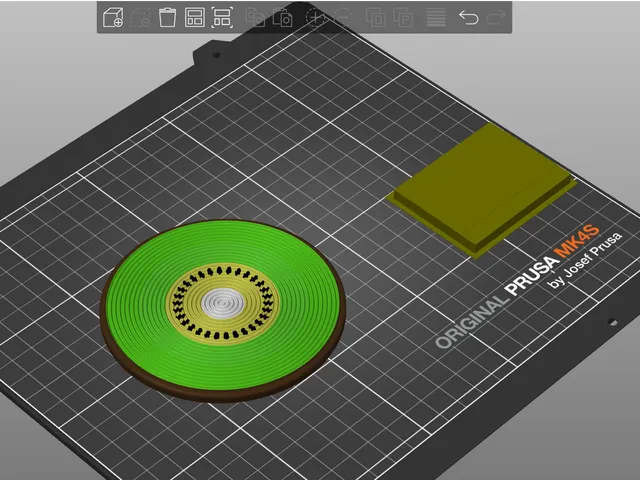Image resolution: width=640 pixels, height=480 pixels.
Task: Open the variable layer height tool
Action: click(436, 18)
